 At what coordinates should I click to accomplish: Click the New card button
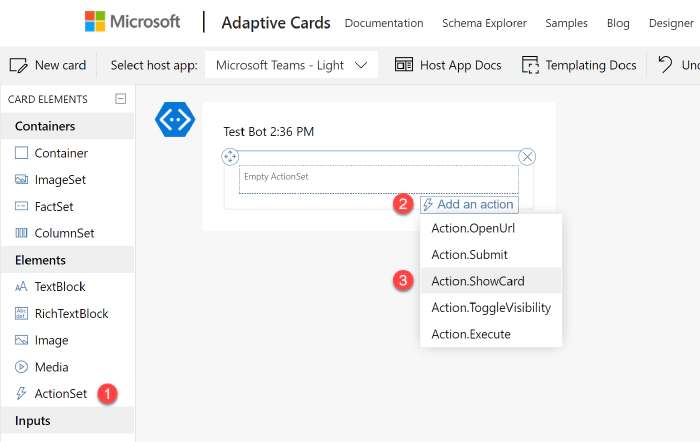pos(48,65)
